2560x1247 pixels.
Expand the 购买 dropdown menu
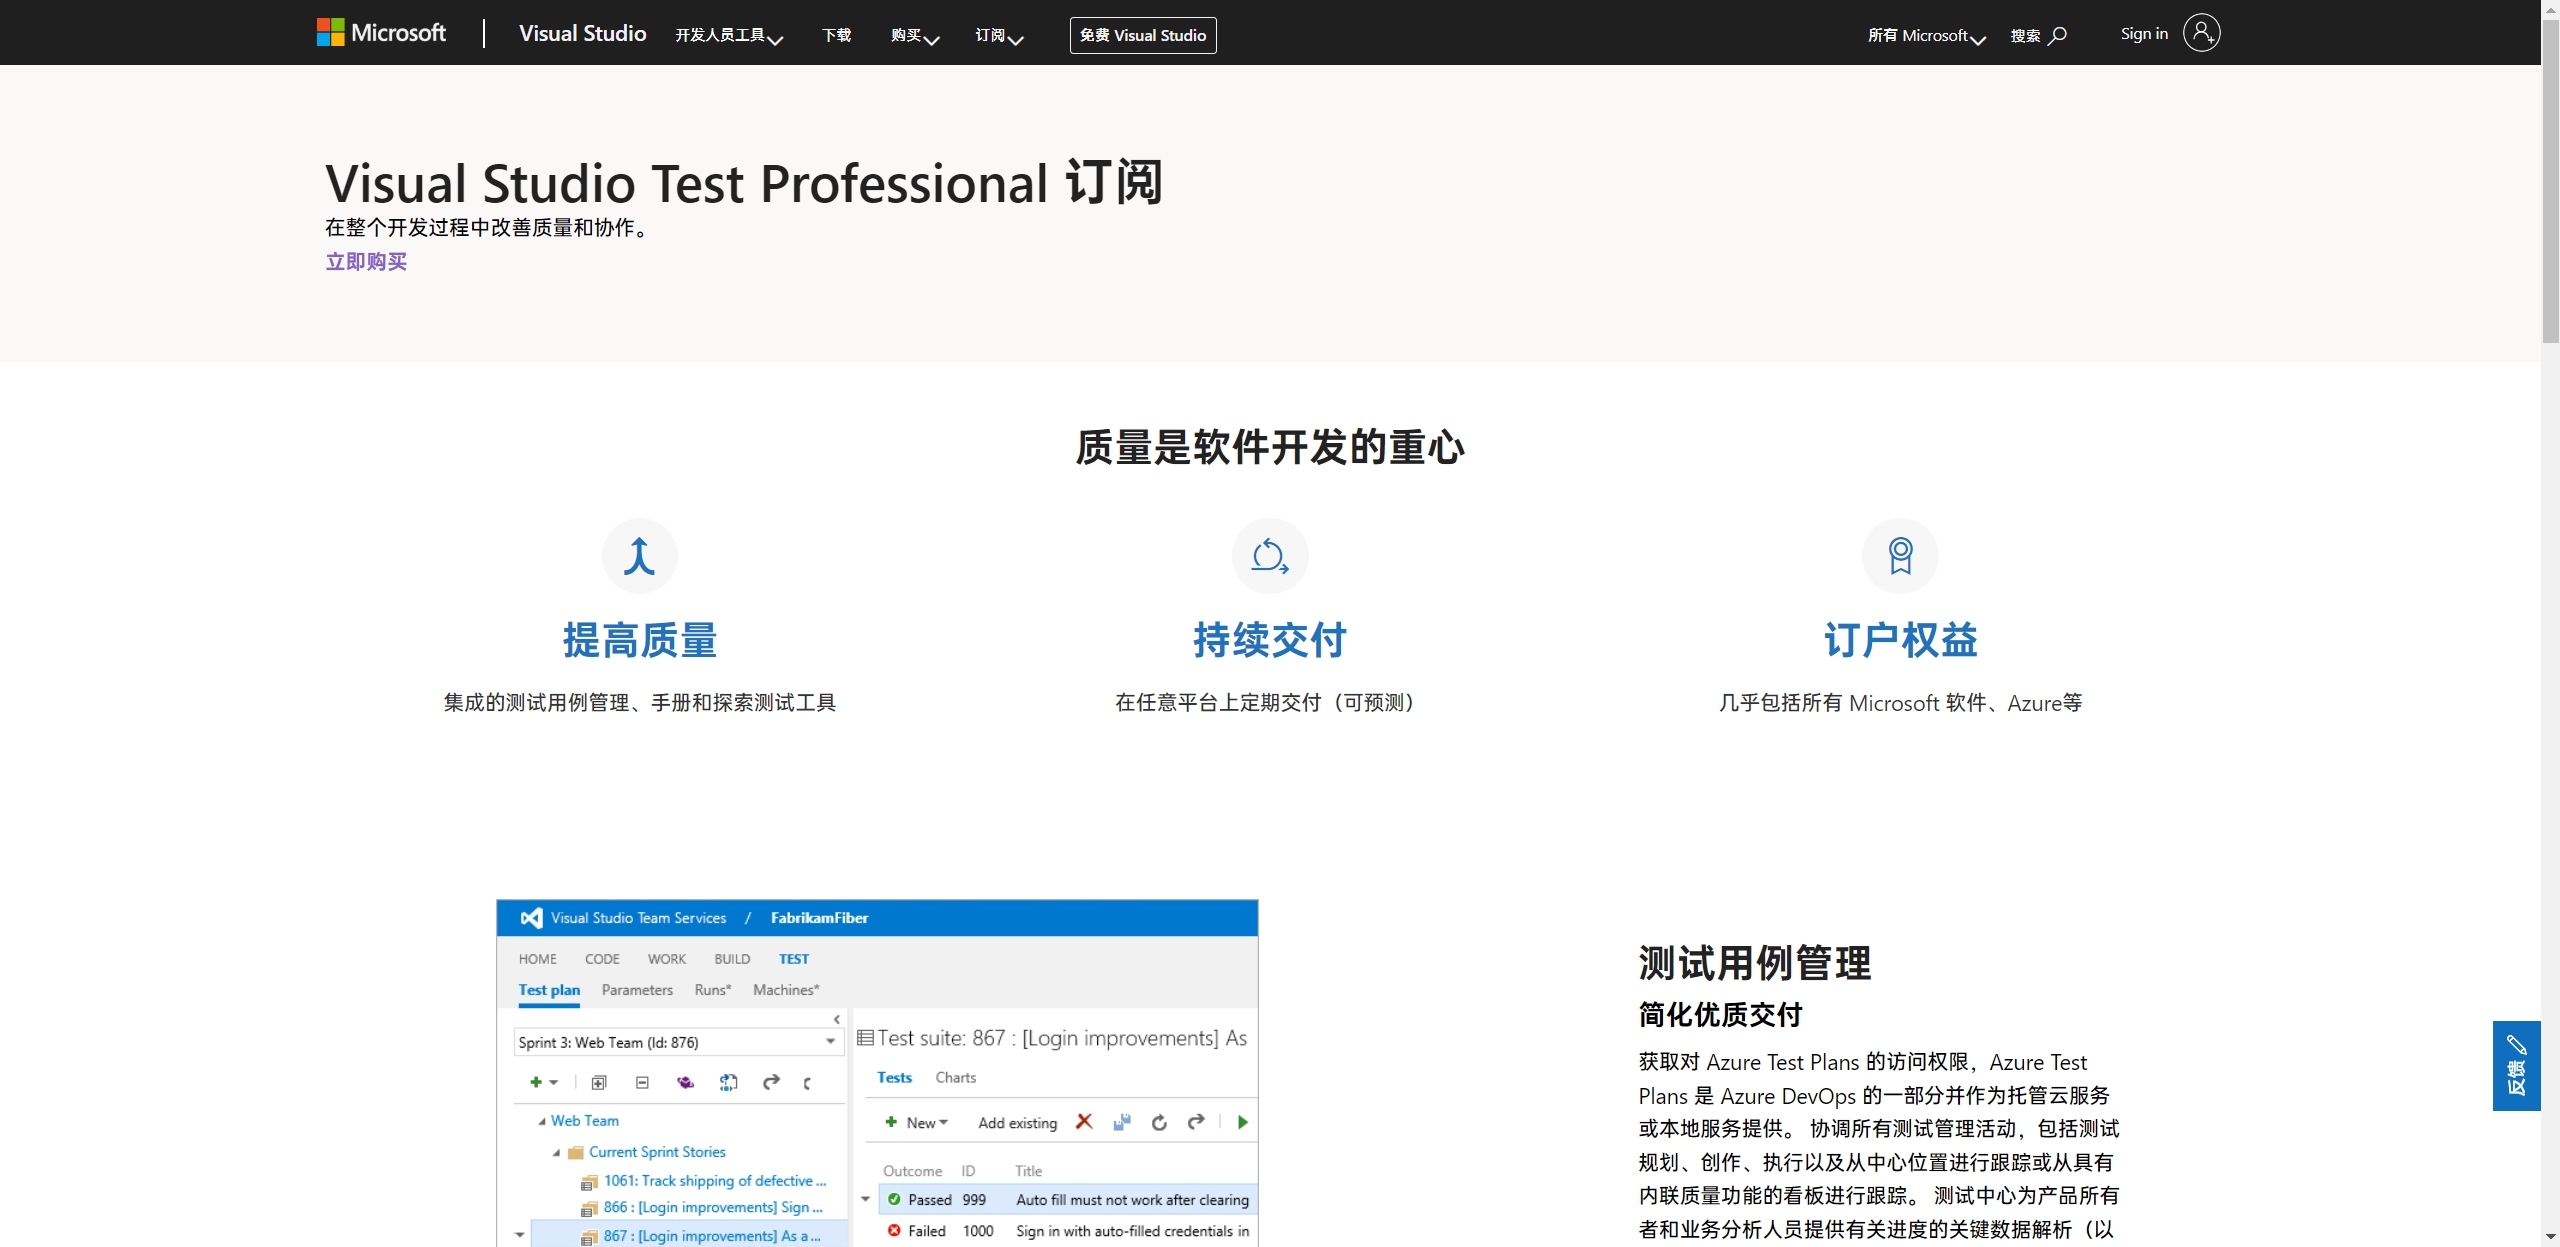(915, 35)
